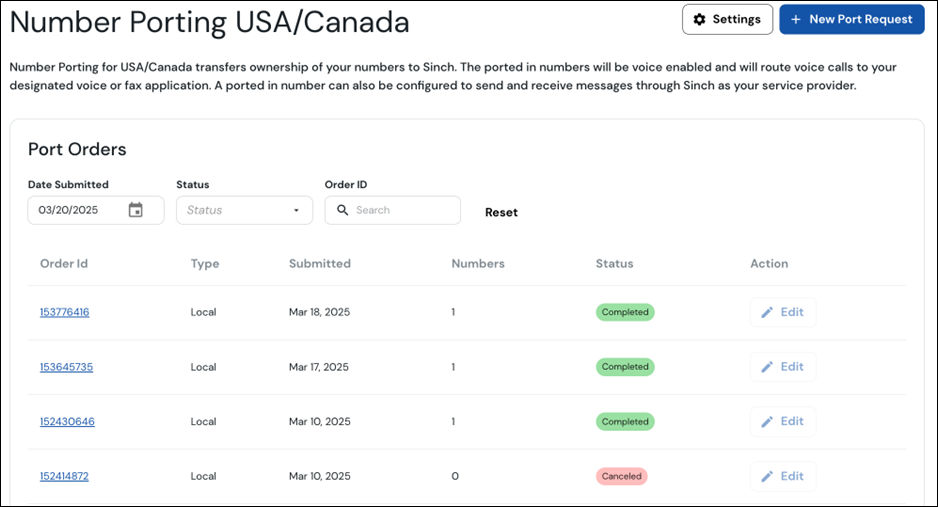Open the calendar picker icon
This screenshot has width=938, height=507.
(x=136, y=210)
